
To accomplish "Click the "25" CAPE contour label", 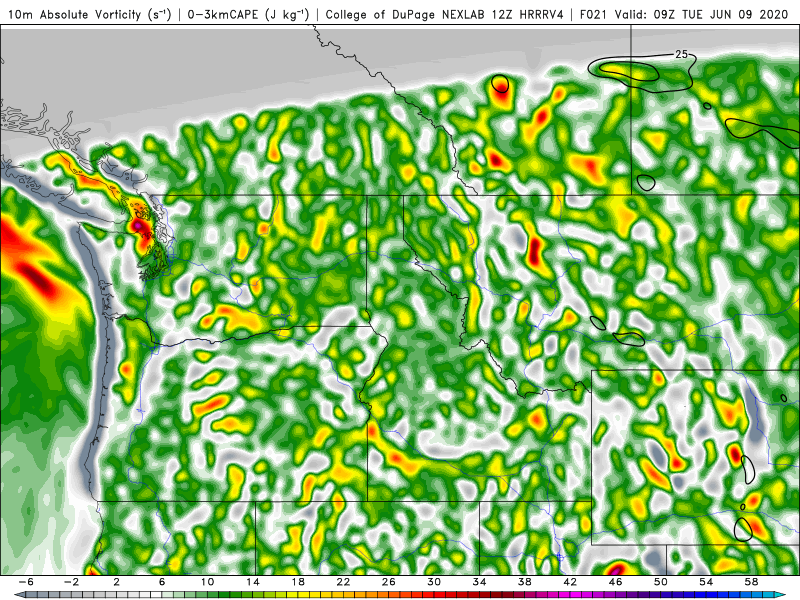I will 681,54.
